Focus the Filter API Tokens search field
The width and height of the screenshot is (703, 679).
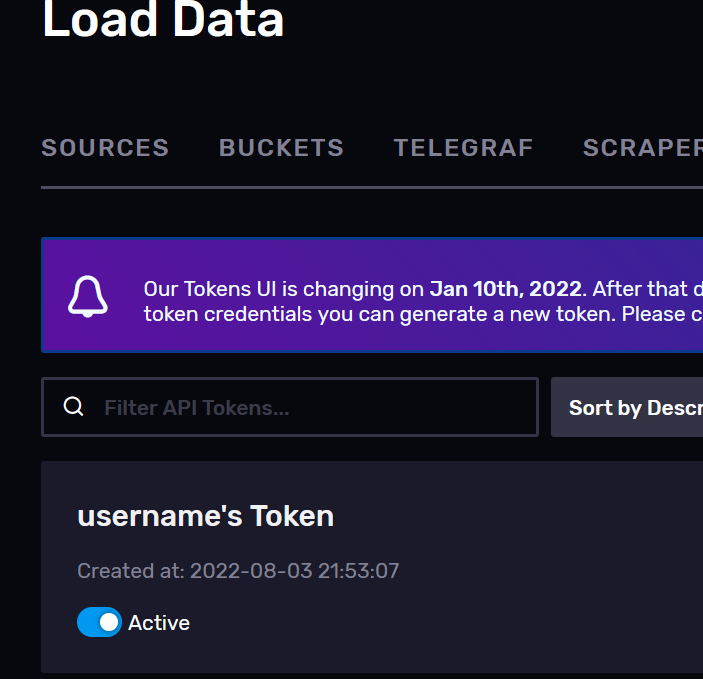(290, 407)
